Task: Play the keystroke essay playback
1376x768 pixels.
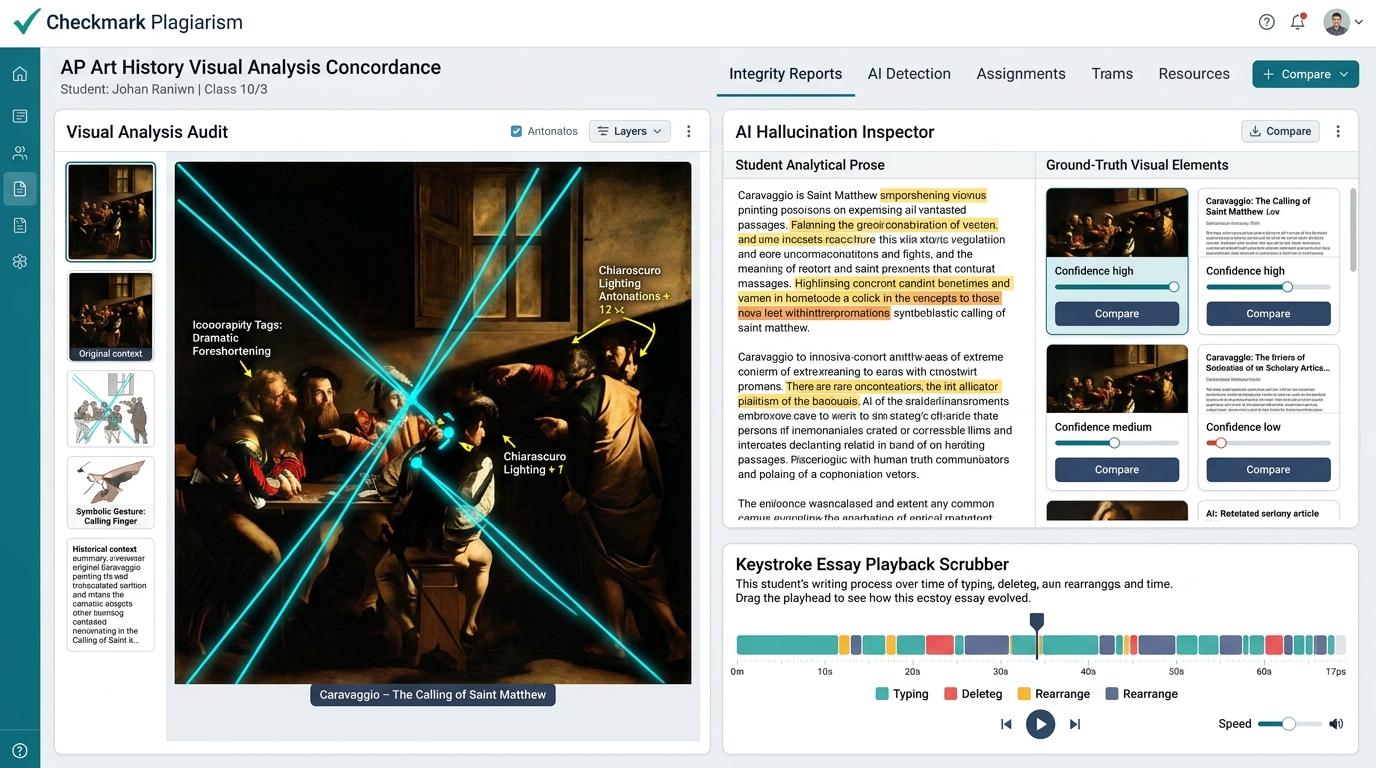Action: pos(1040,724)
